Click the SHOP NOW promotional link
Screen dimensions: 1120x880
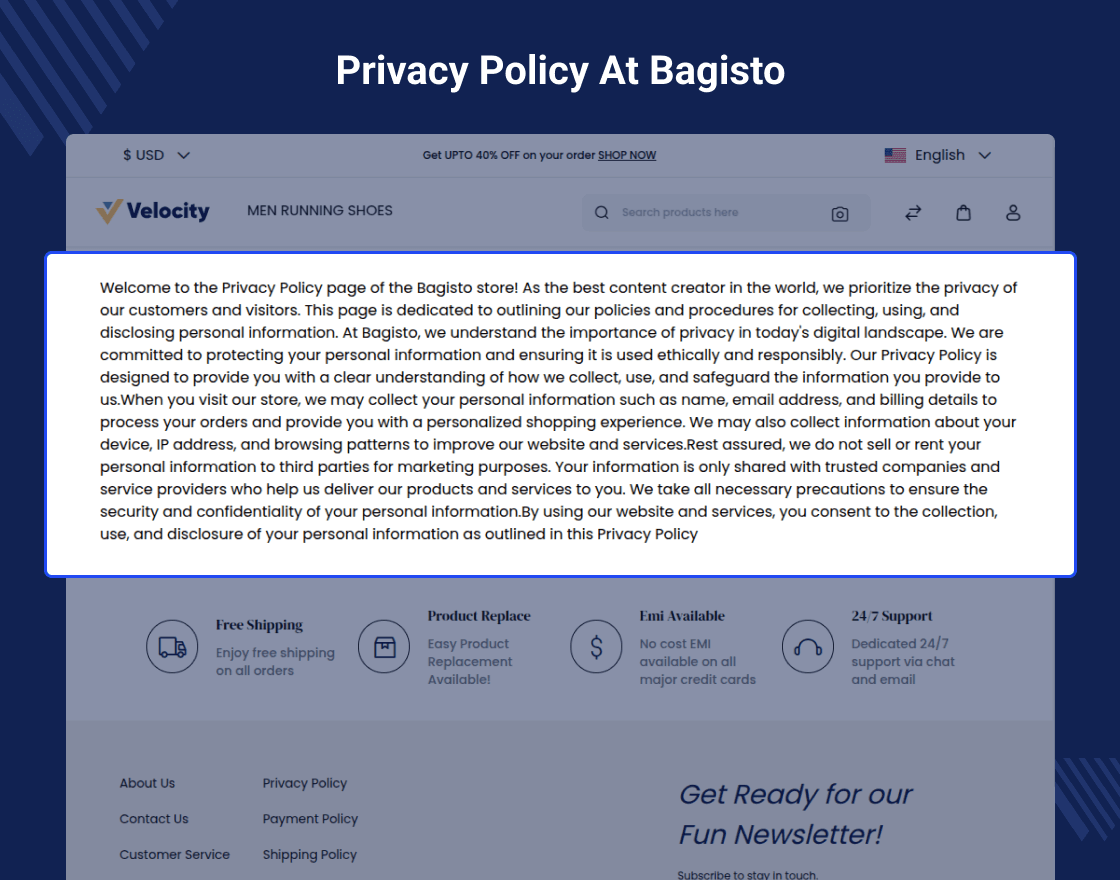[x=627, y=155]
